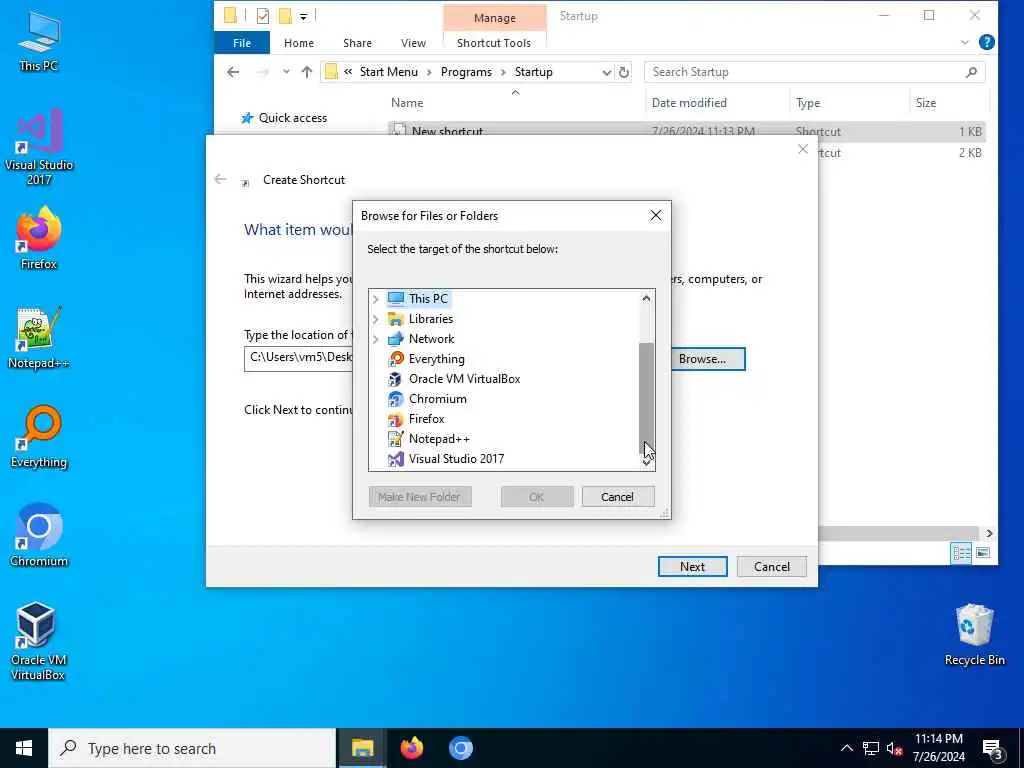Open the View ribbon tab
Screen dimensions: 1024x768
pos(413,43)
